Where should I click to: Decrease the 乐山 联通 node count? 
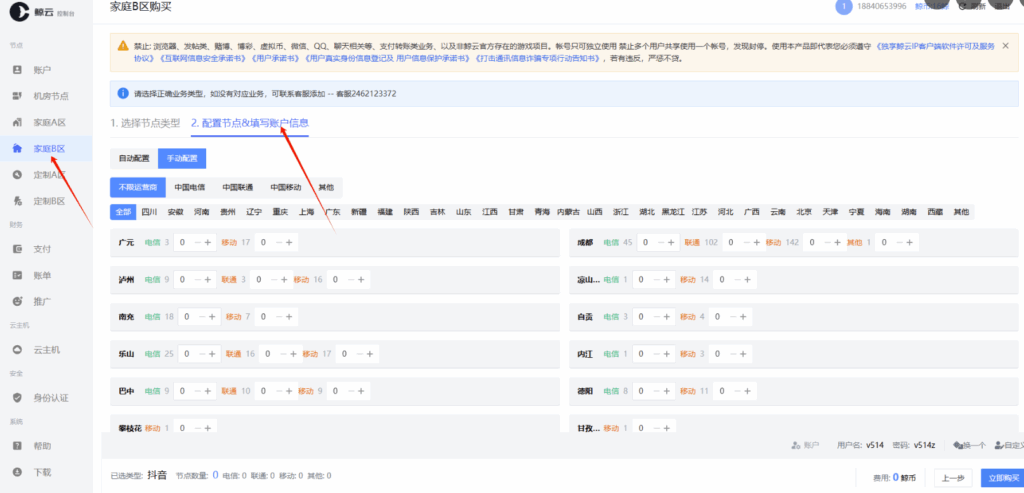pyautogui.click(x=281, y=354)
